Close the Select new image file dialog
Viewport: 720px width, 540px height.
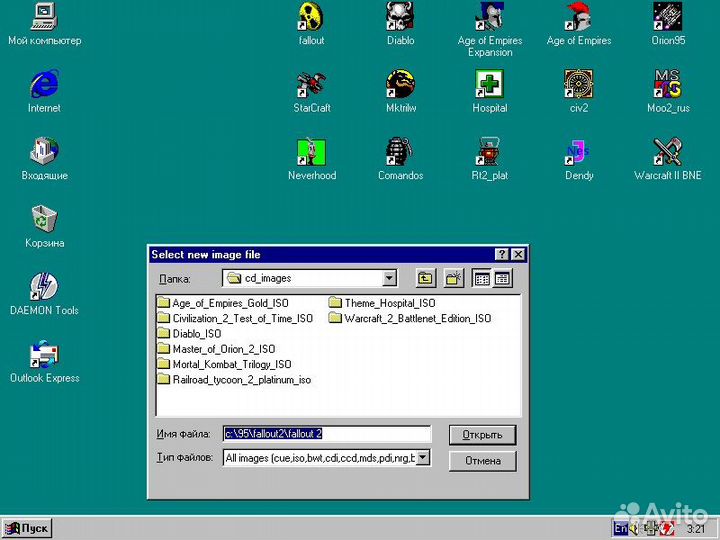click(x=518, y=254)
